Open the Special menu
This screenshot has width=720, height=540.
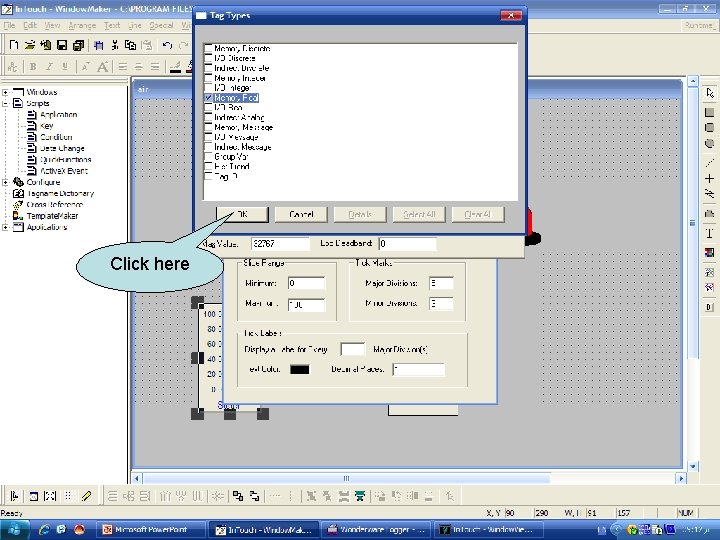[x=161, y=25]
